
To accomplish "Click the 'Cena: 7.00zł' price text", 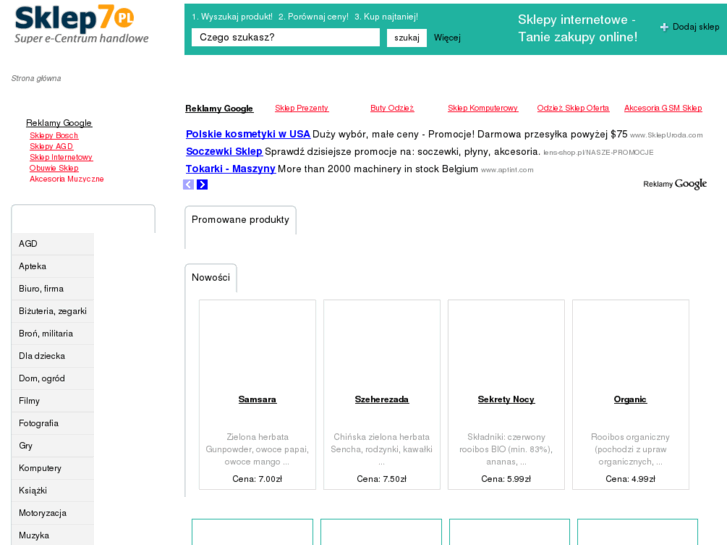I will [x=257, y=479].
